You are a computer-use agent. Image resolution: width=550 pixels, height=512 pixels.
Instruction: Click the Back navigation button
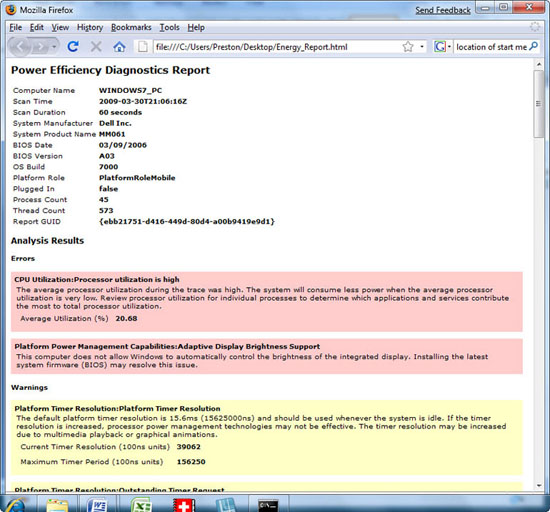20,47
